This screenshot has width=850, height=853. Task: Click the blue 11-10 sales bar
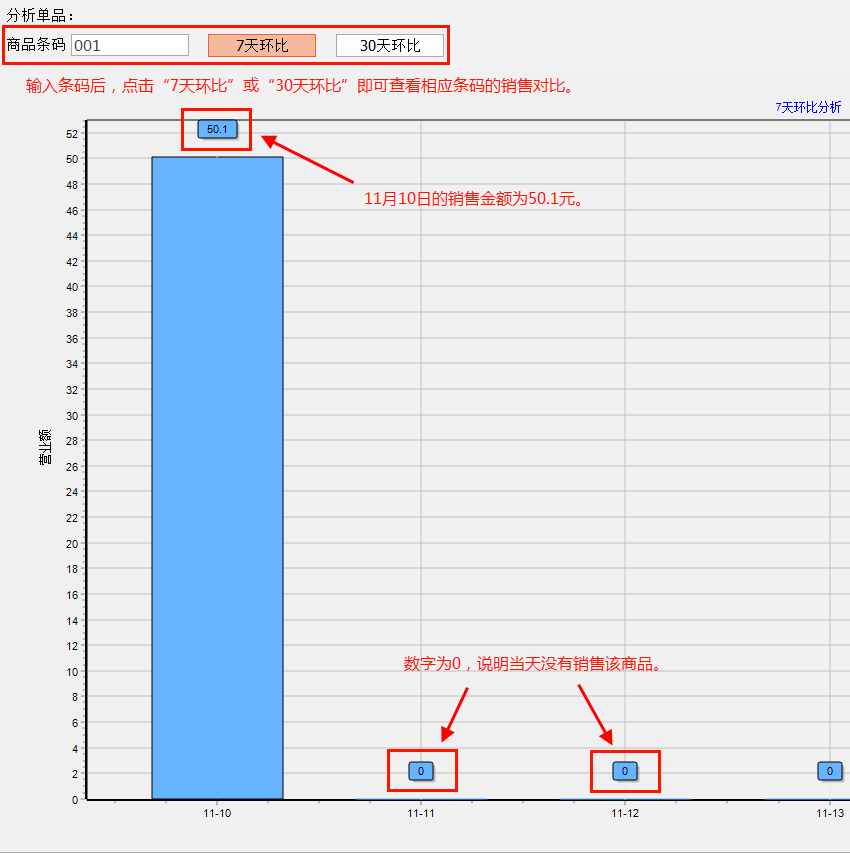click(217, 478)
